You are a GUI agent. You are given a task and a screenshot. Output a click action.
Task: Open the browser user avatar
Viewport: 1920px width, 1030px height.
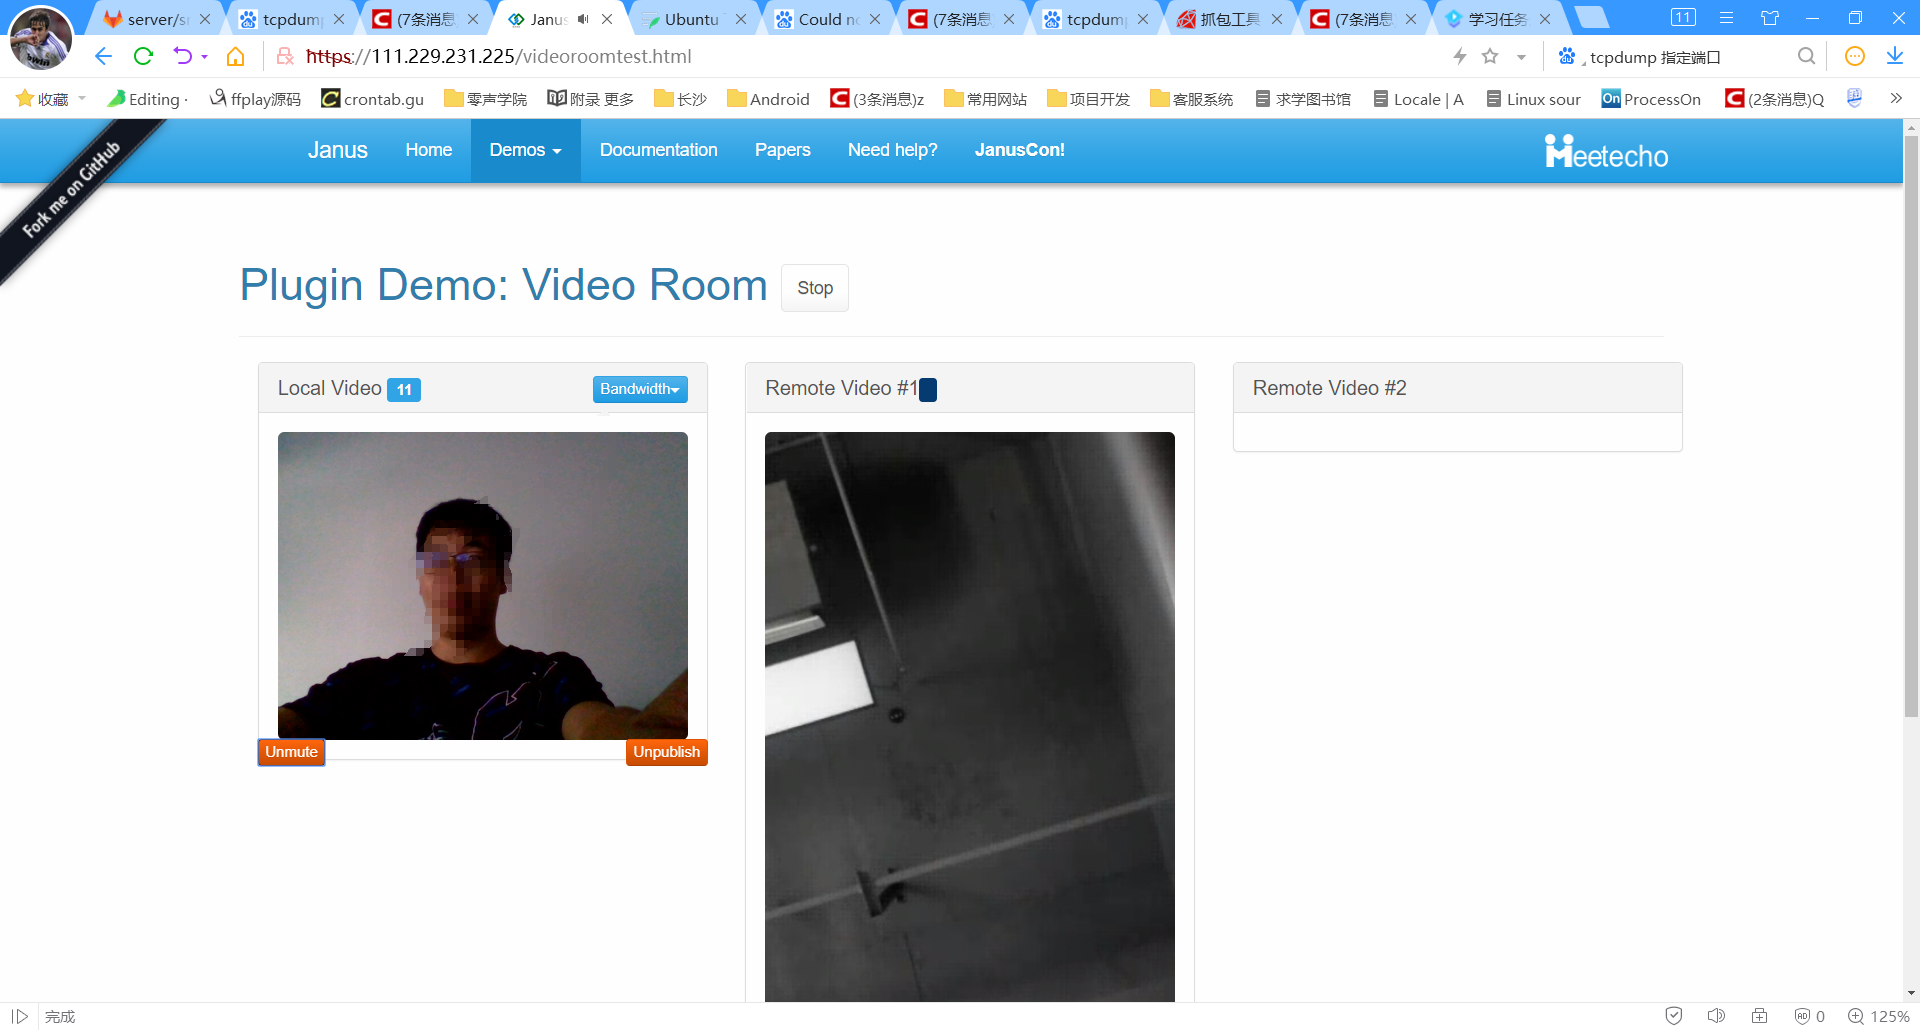click(41, 37)
